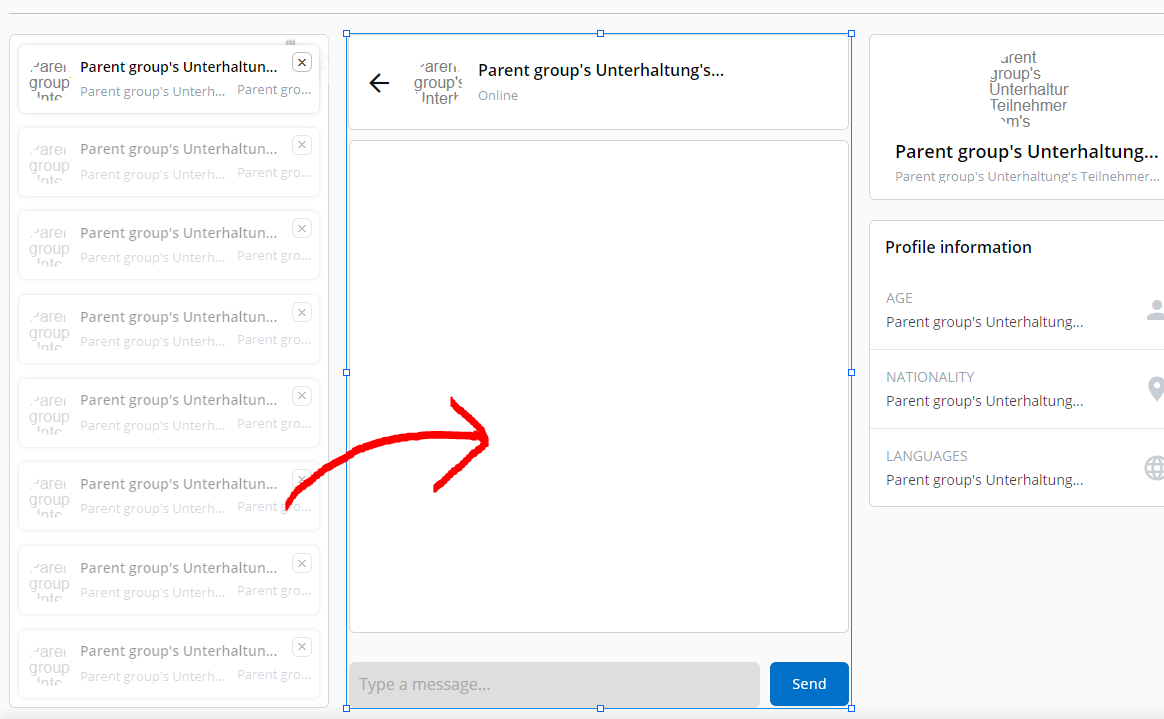Select the avatar on the highlighted first conversation card
The image size is (1164, 719).
50,79
